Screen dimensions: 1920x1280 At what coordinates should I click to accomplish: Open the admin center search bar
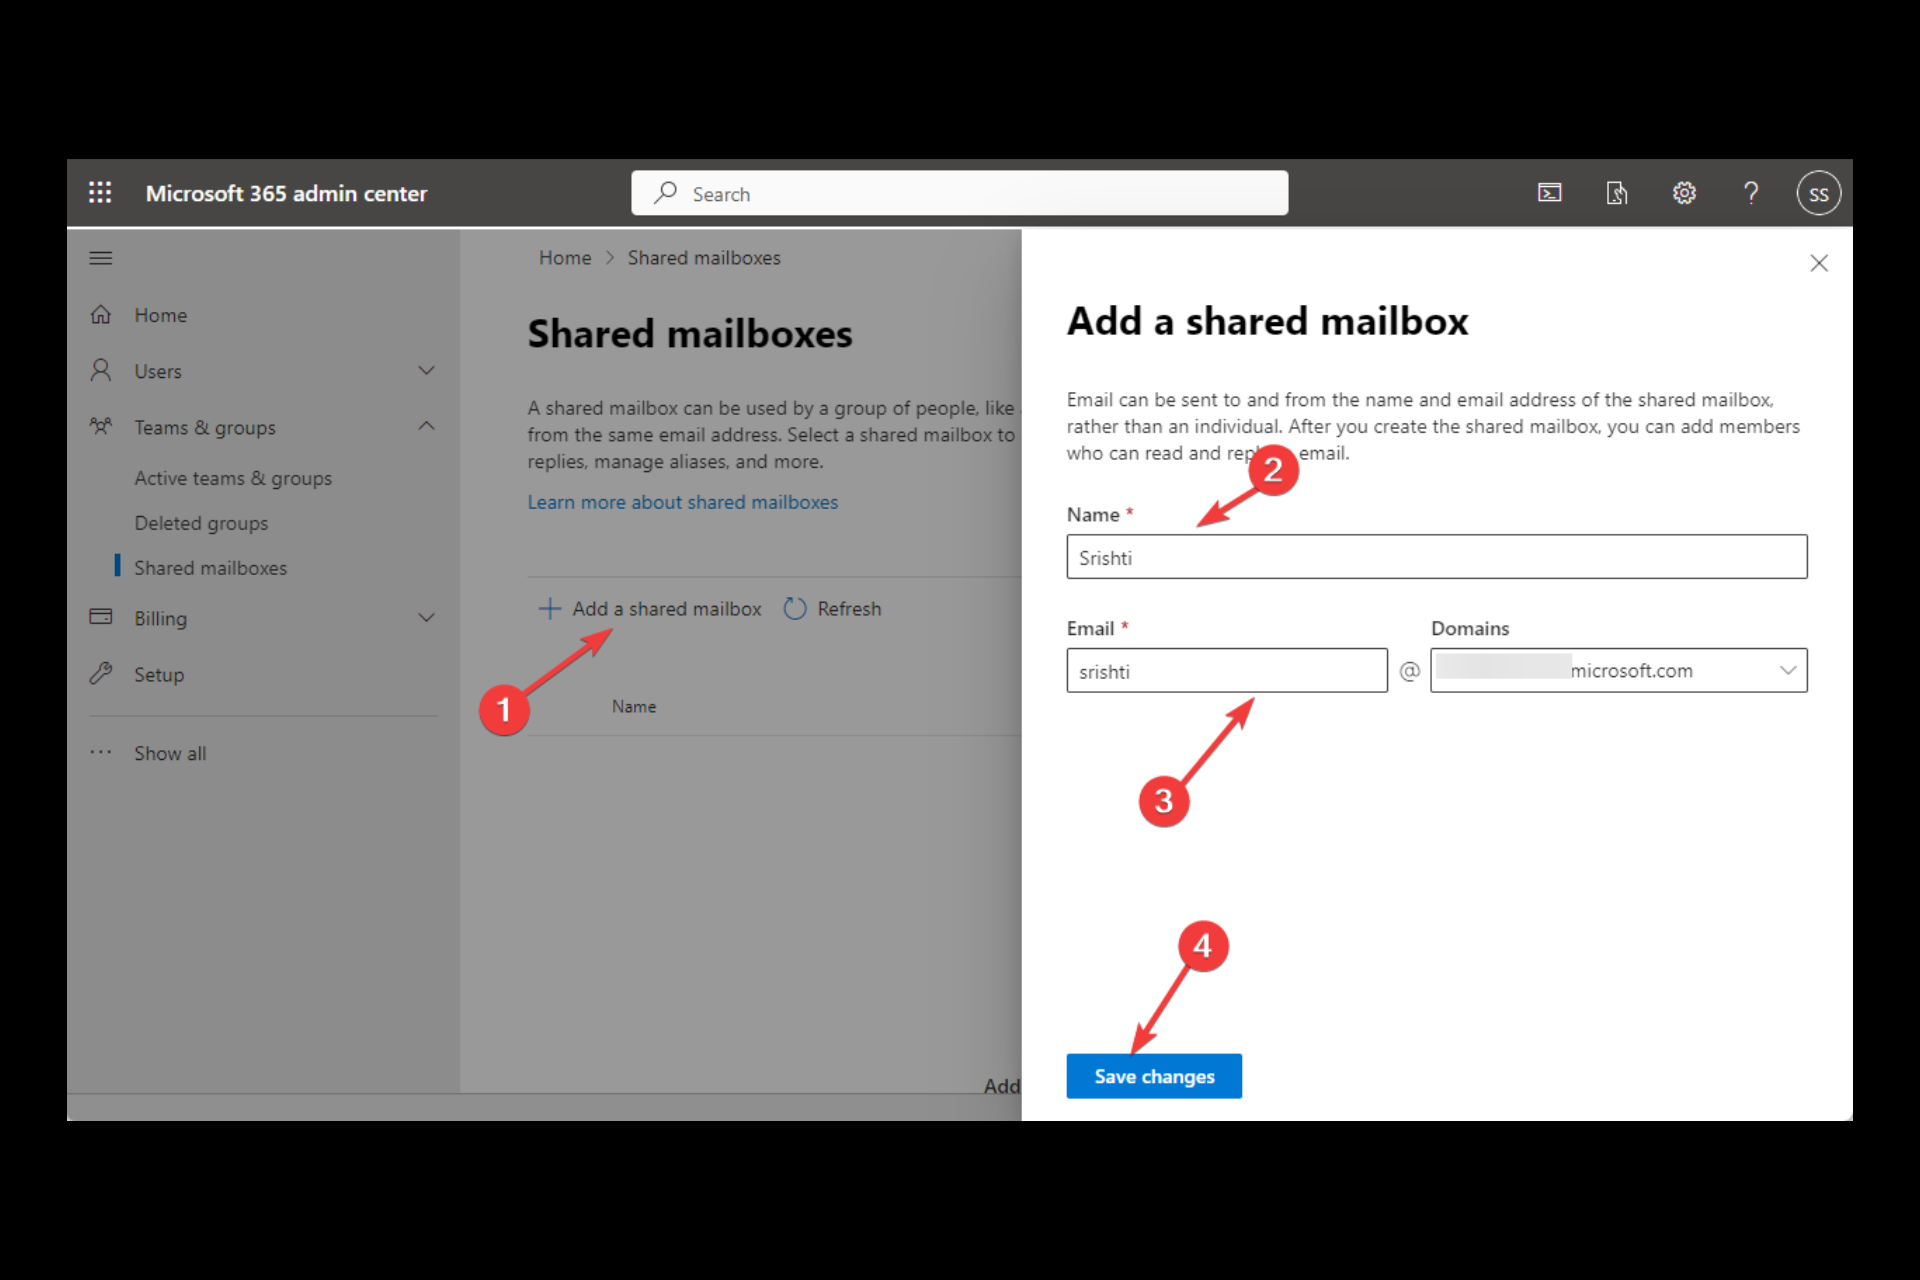pos(960,193)
